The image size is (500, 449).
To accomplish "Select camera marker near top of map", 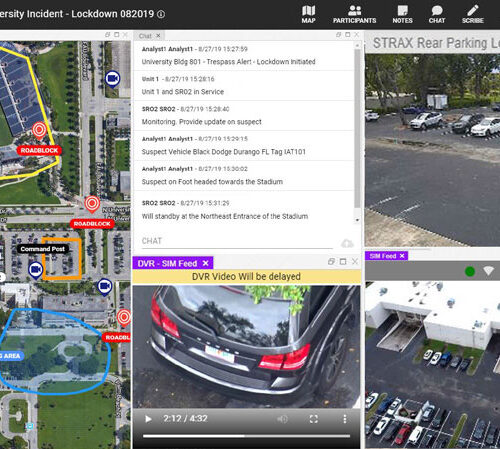I will pyautogui.click(x=113, y=79).
